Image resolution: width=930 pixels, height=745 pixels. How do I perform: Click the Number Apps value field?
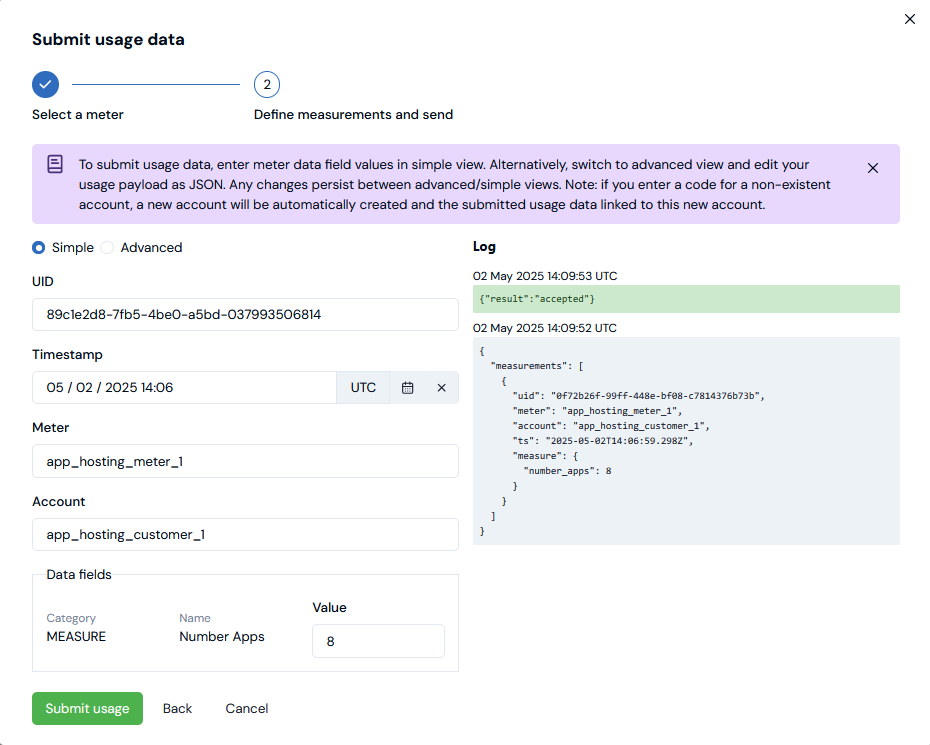[378, 642]
